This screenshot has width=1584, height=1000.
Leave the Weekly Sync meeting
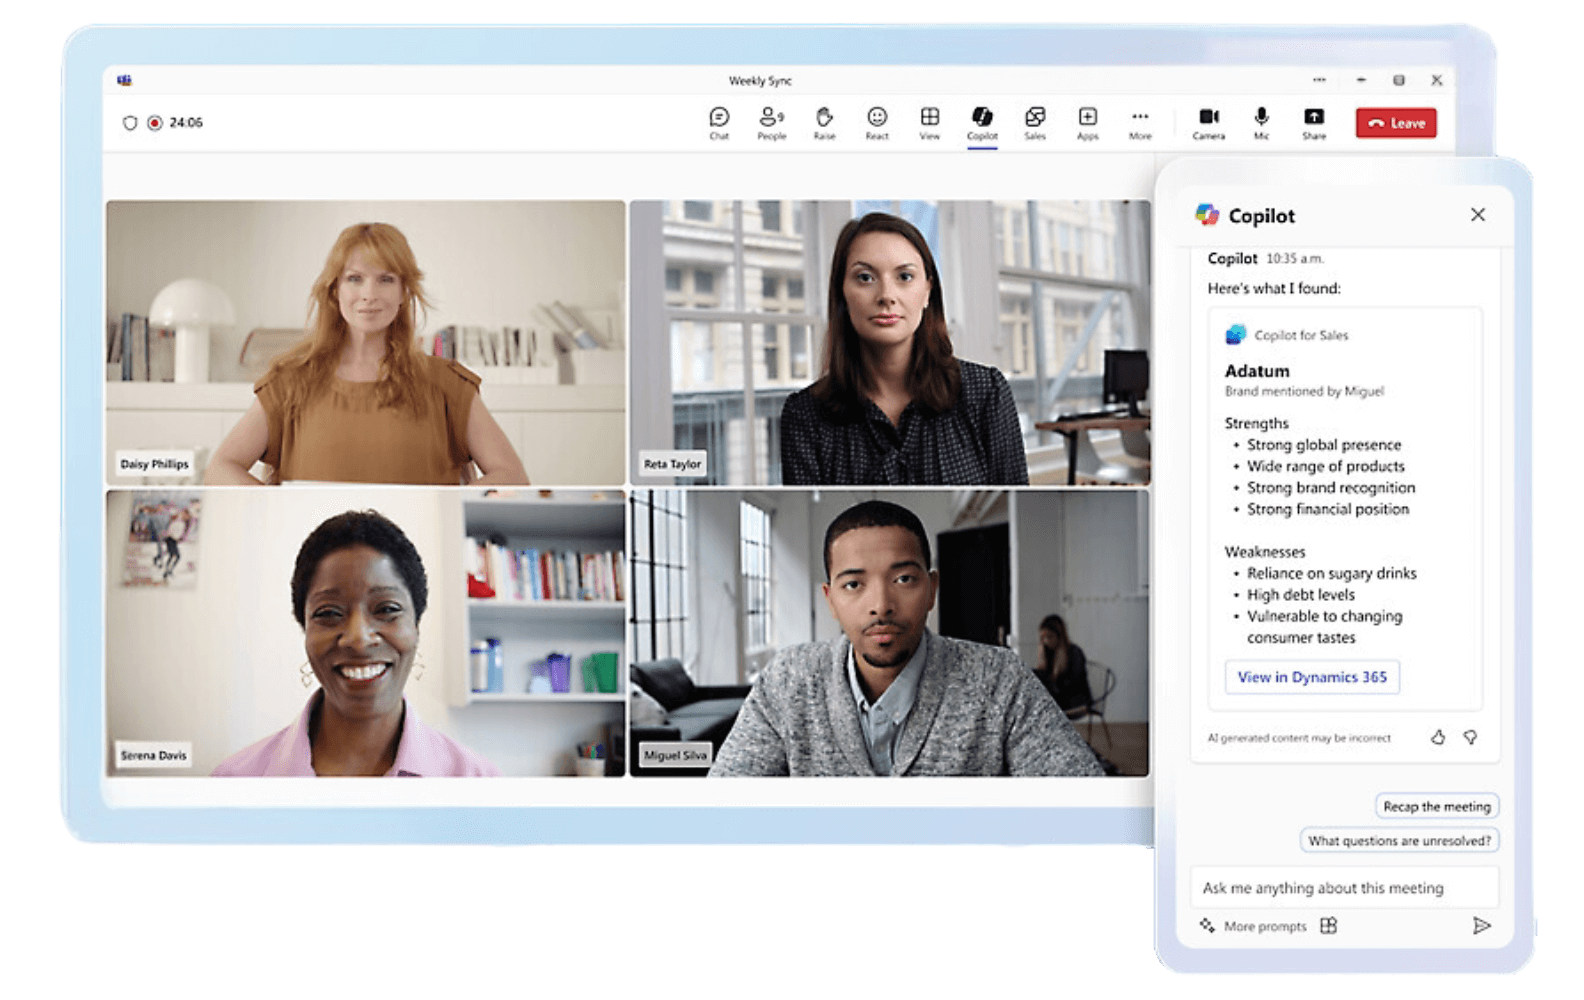(1396, 123)
